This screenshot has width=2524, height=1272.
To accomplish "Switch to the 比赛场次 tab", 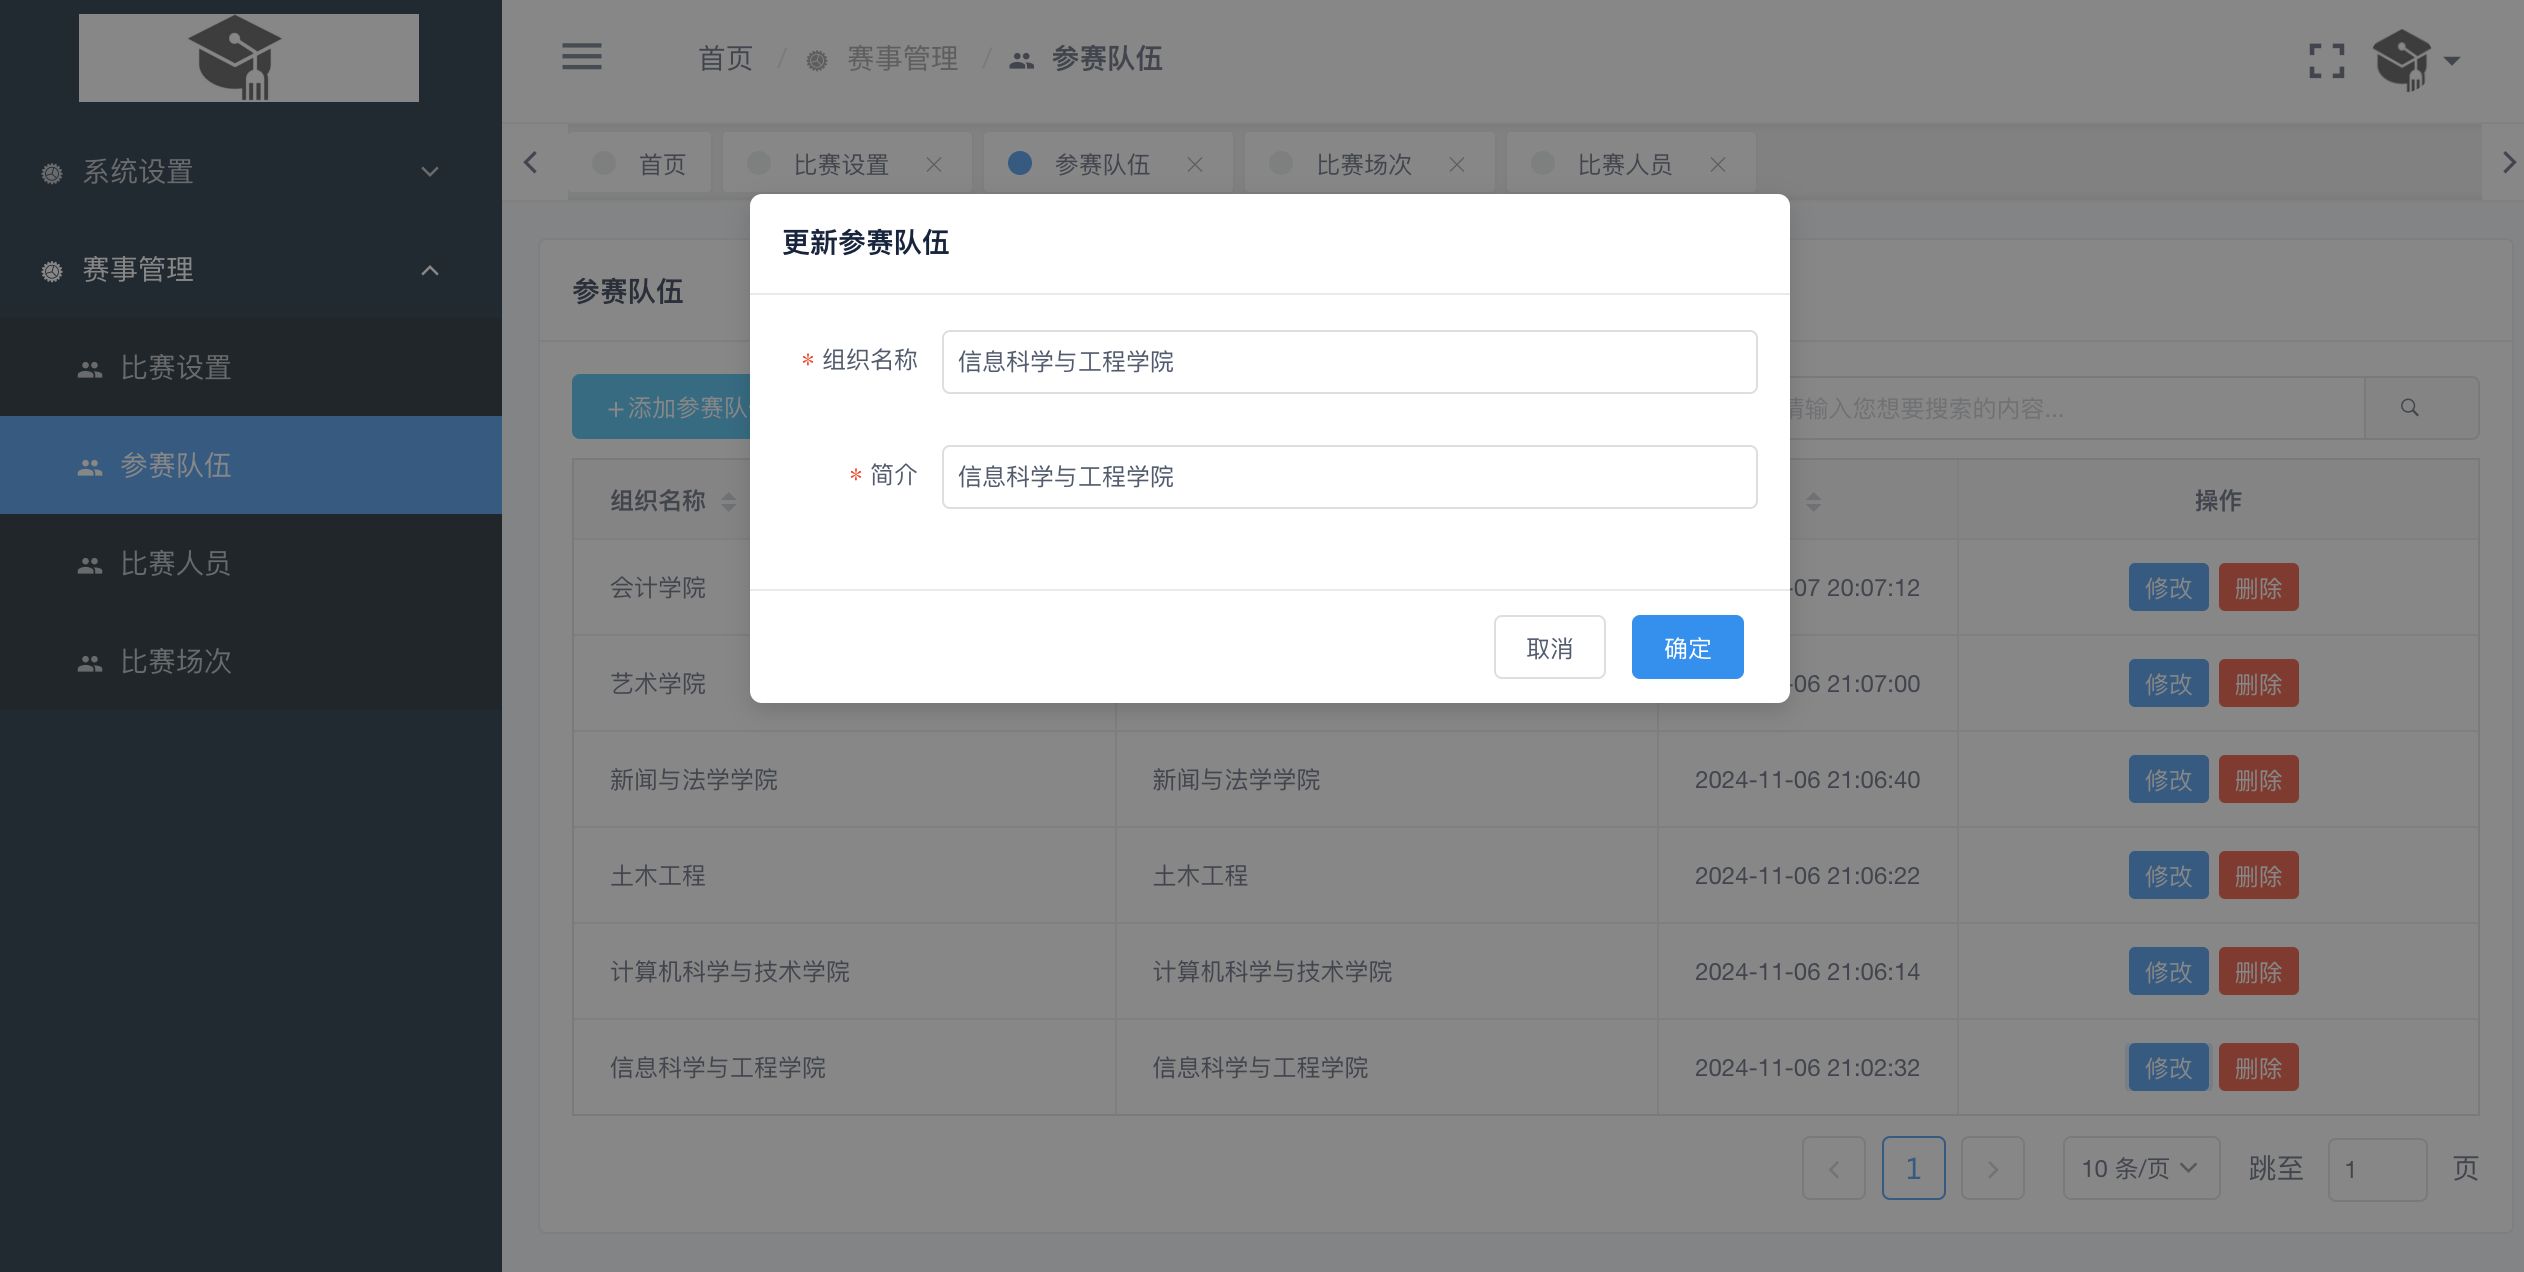I will click(1364, 164).
